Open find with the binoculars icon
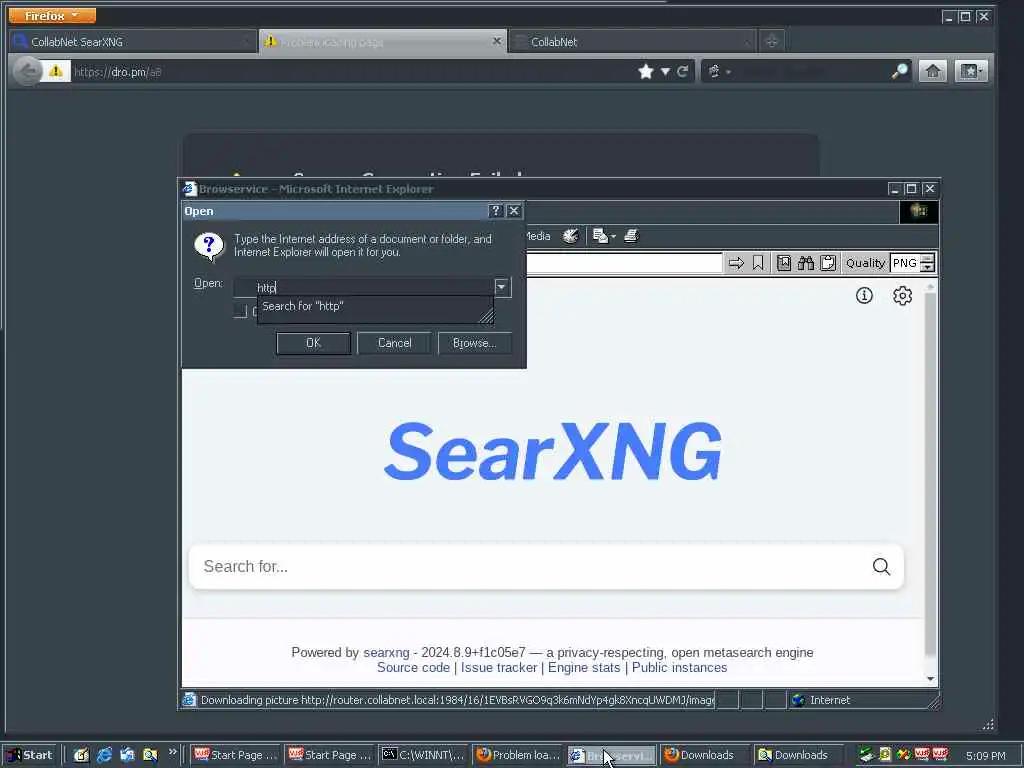Image resolution: width=1024 pixels, height=768 pixels. coord(806,263)
